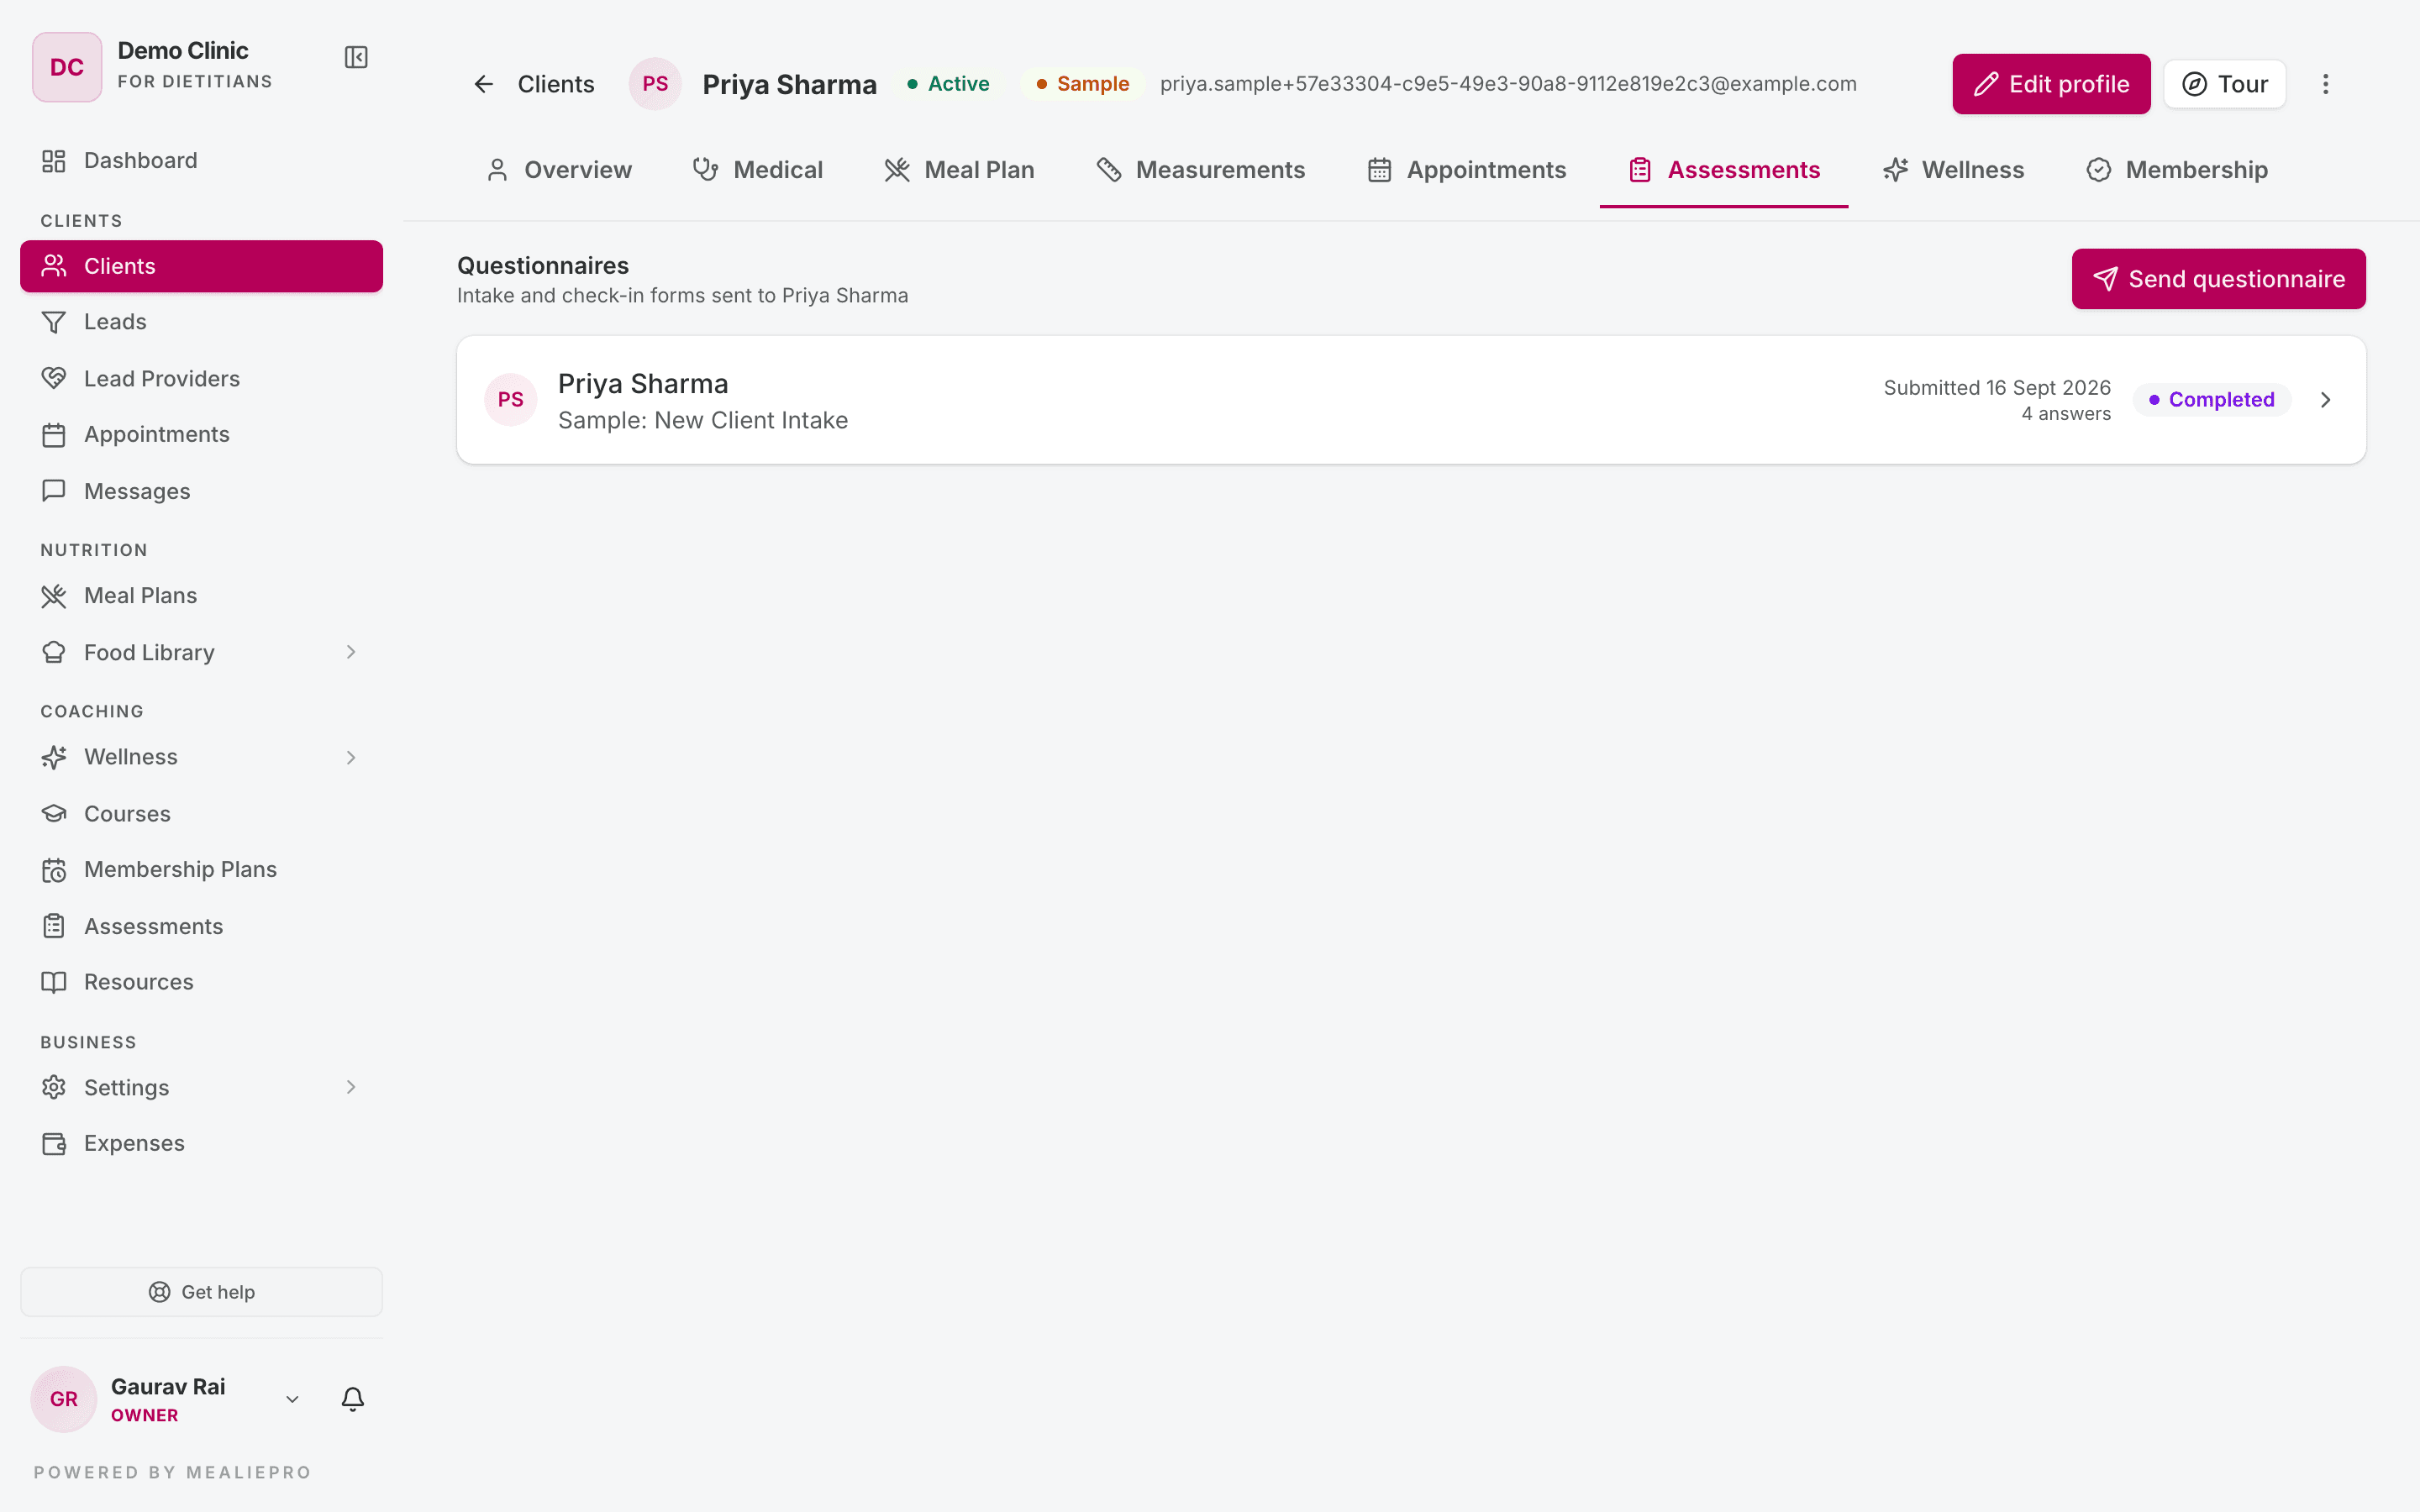
Task: Click the Active status badge
Action: (948, 84)
